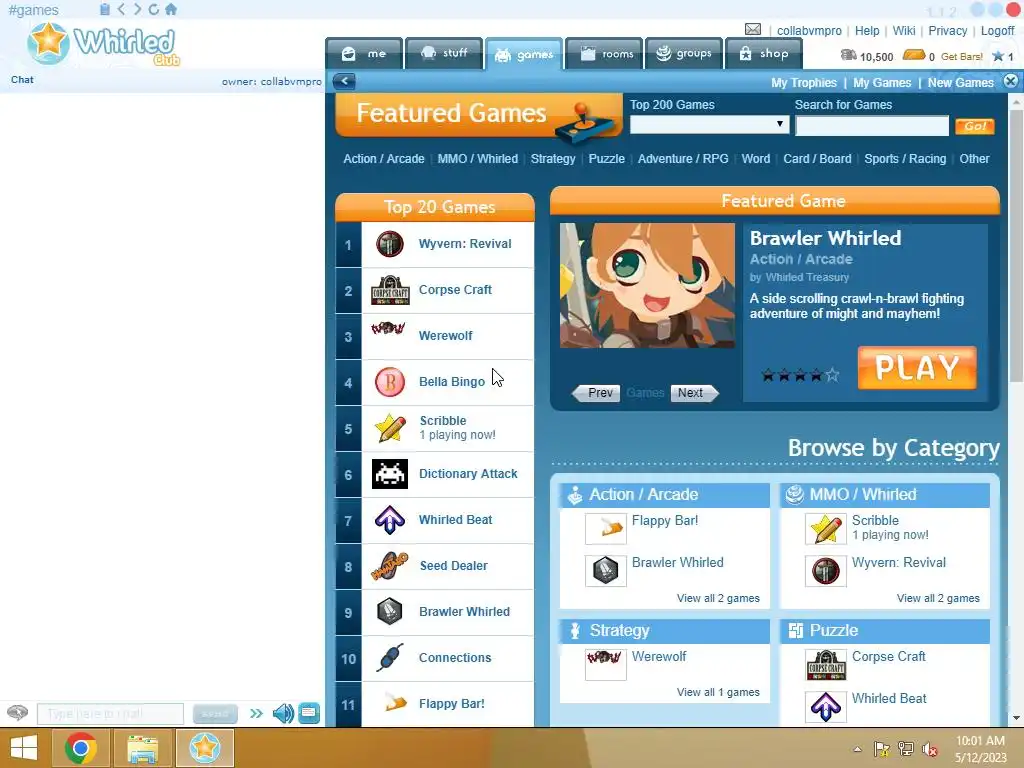
Task: Click the orange PLAY button
Action: click(917, 368)
